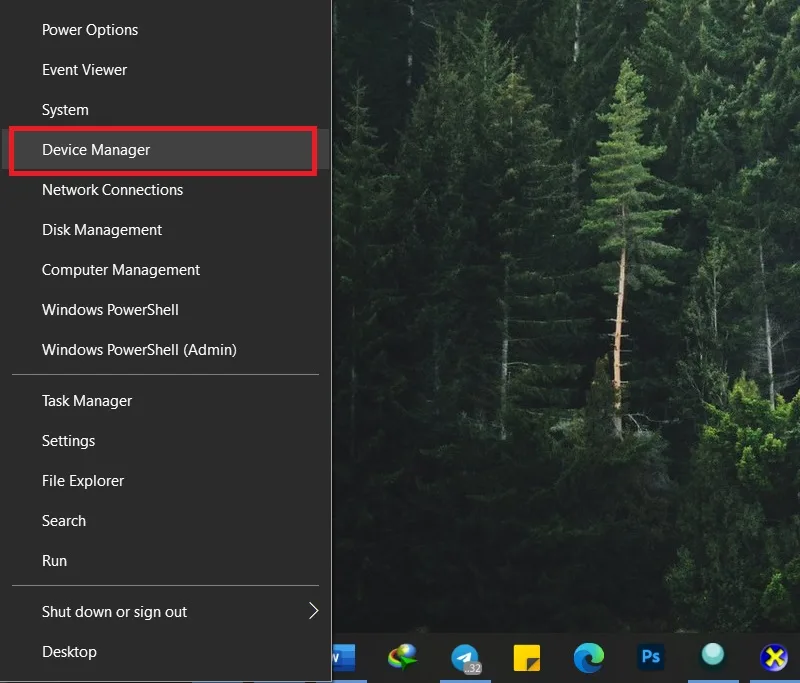Open the blue circle X taskbar icon
800x683 pixels.
tap(774, 657)
